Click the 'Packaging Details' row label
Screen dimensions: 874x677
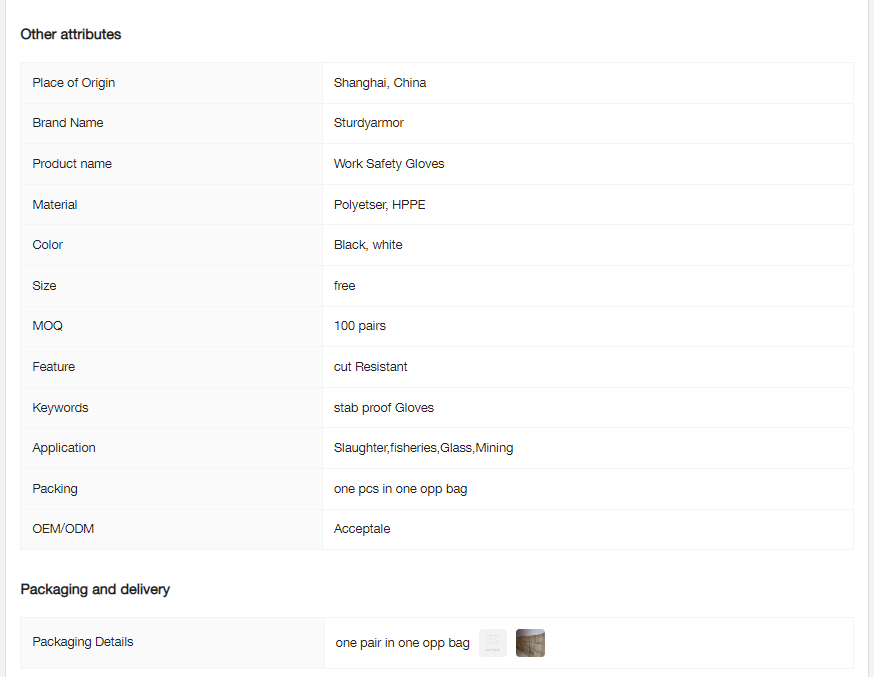[83, 642]
